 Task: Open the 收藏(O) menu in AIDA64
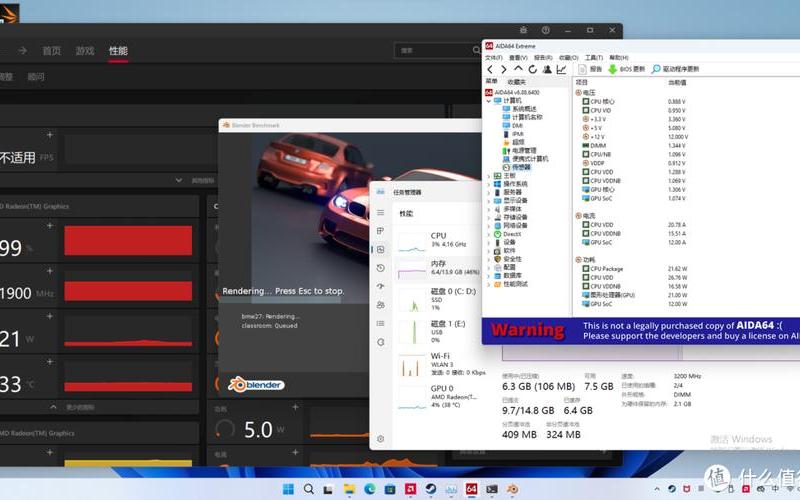[568, 58]
